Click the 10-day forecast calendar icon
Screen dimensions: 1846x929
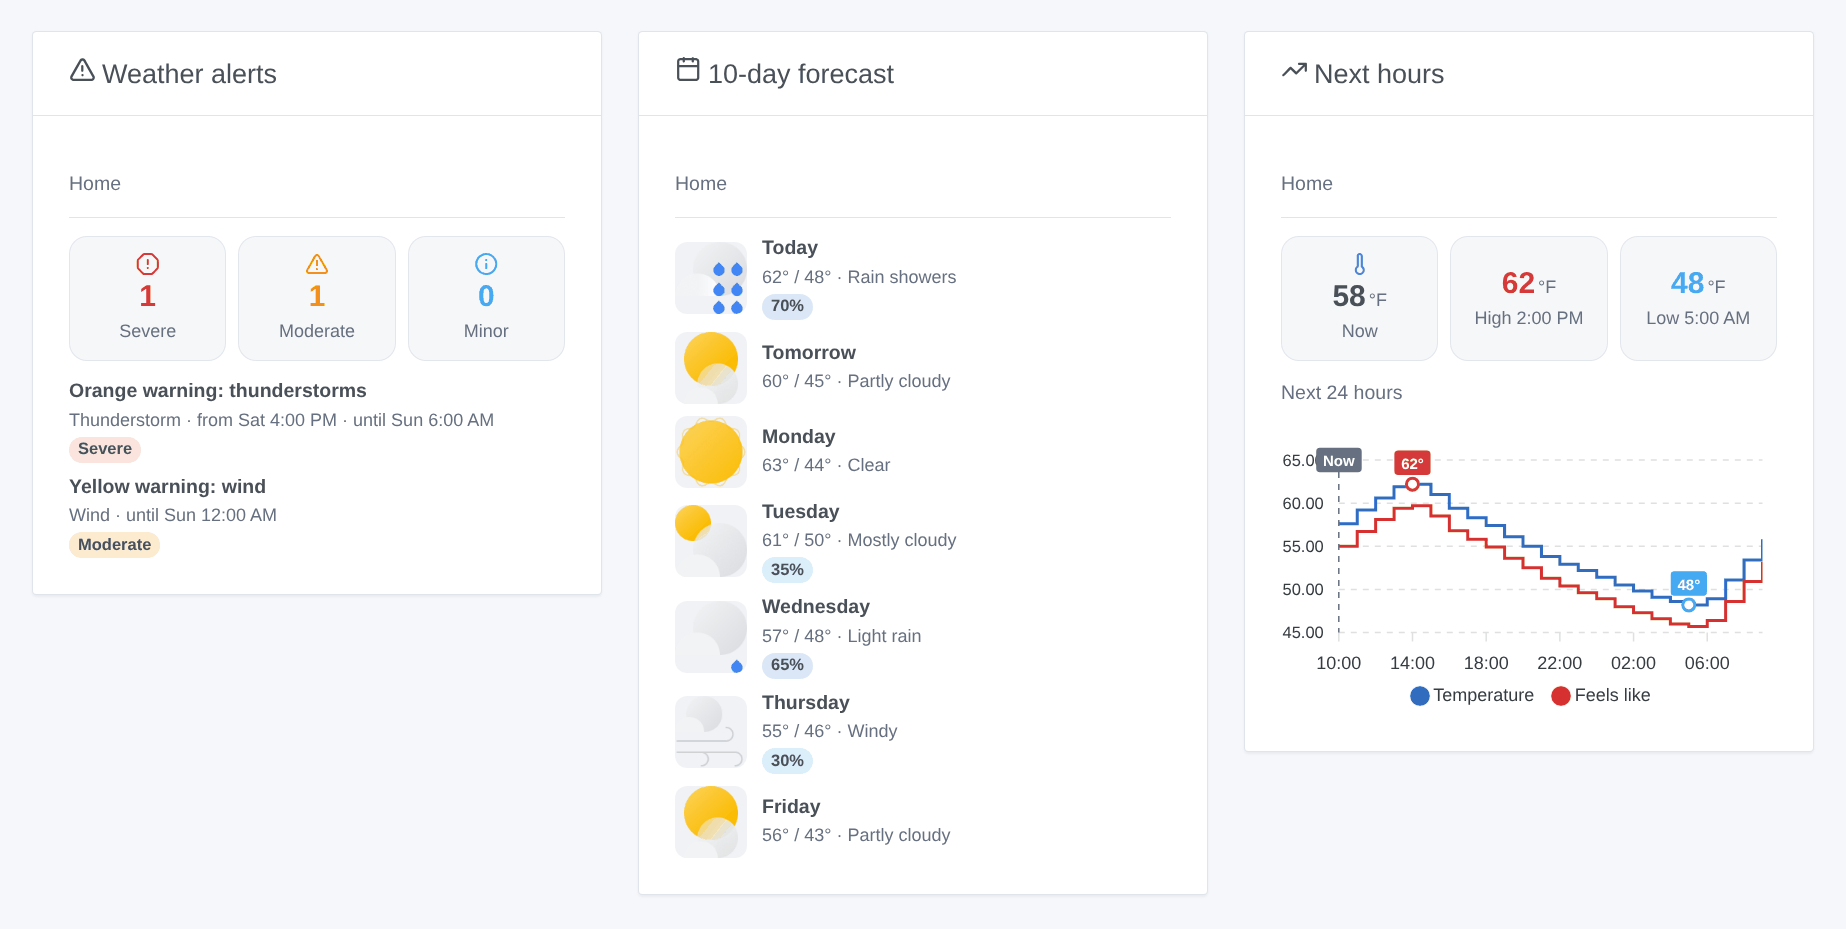tap(688, 69)
